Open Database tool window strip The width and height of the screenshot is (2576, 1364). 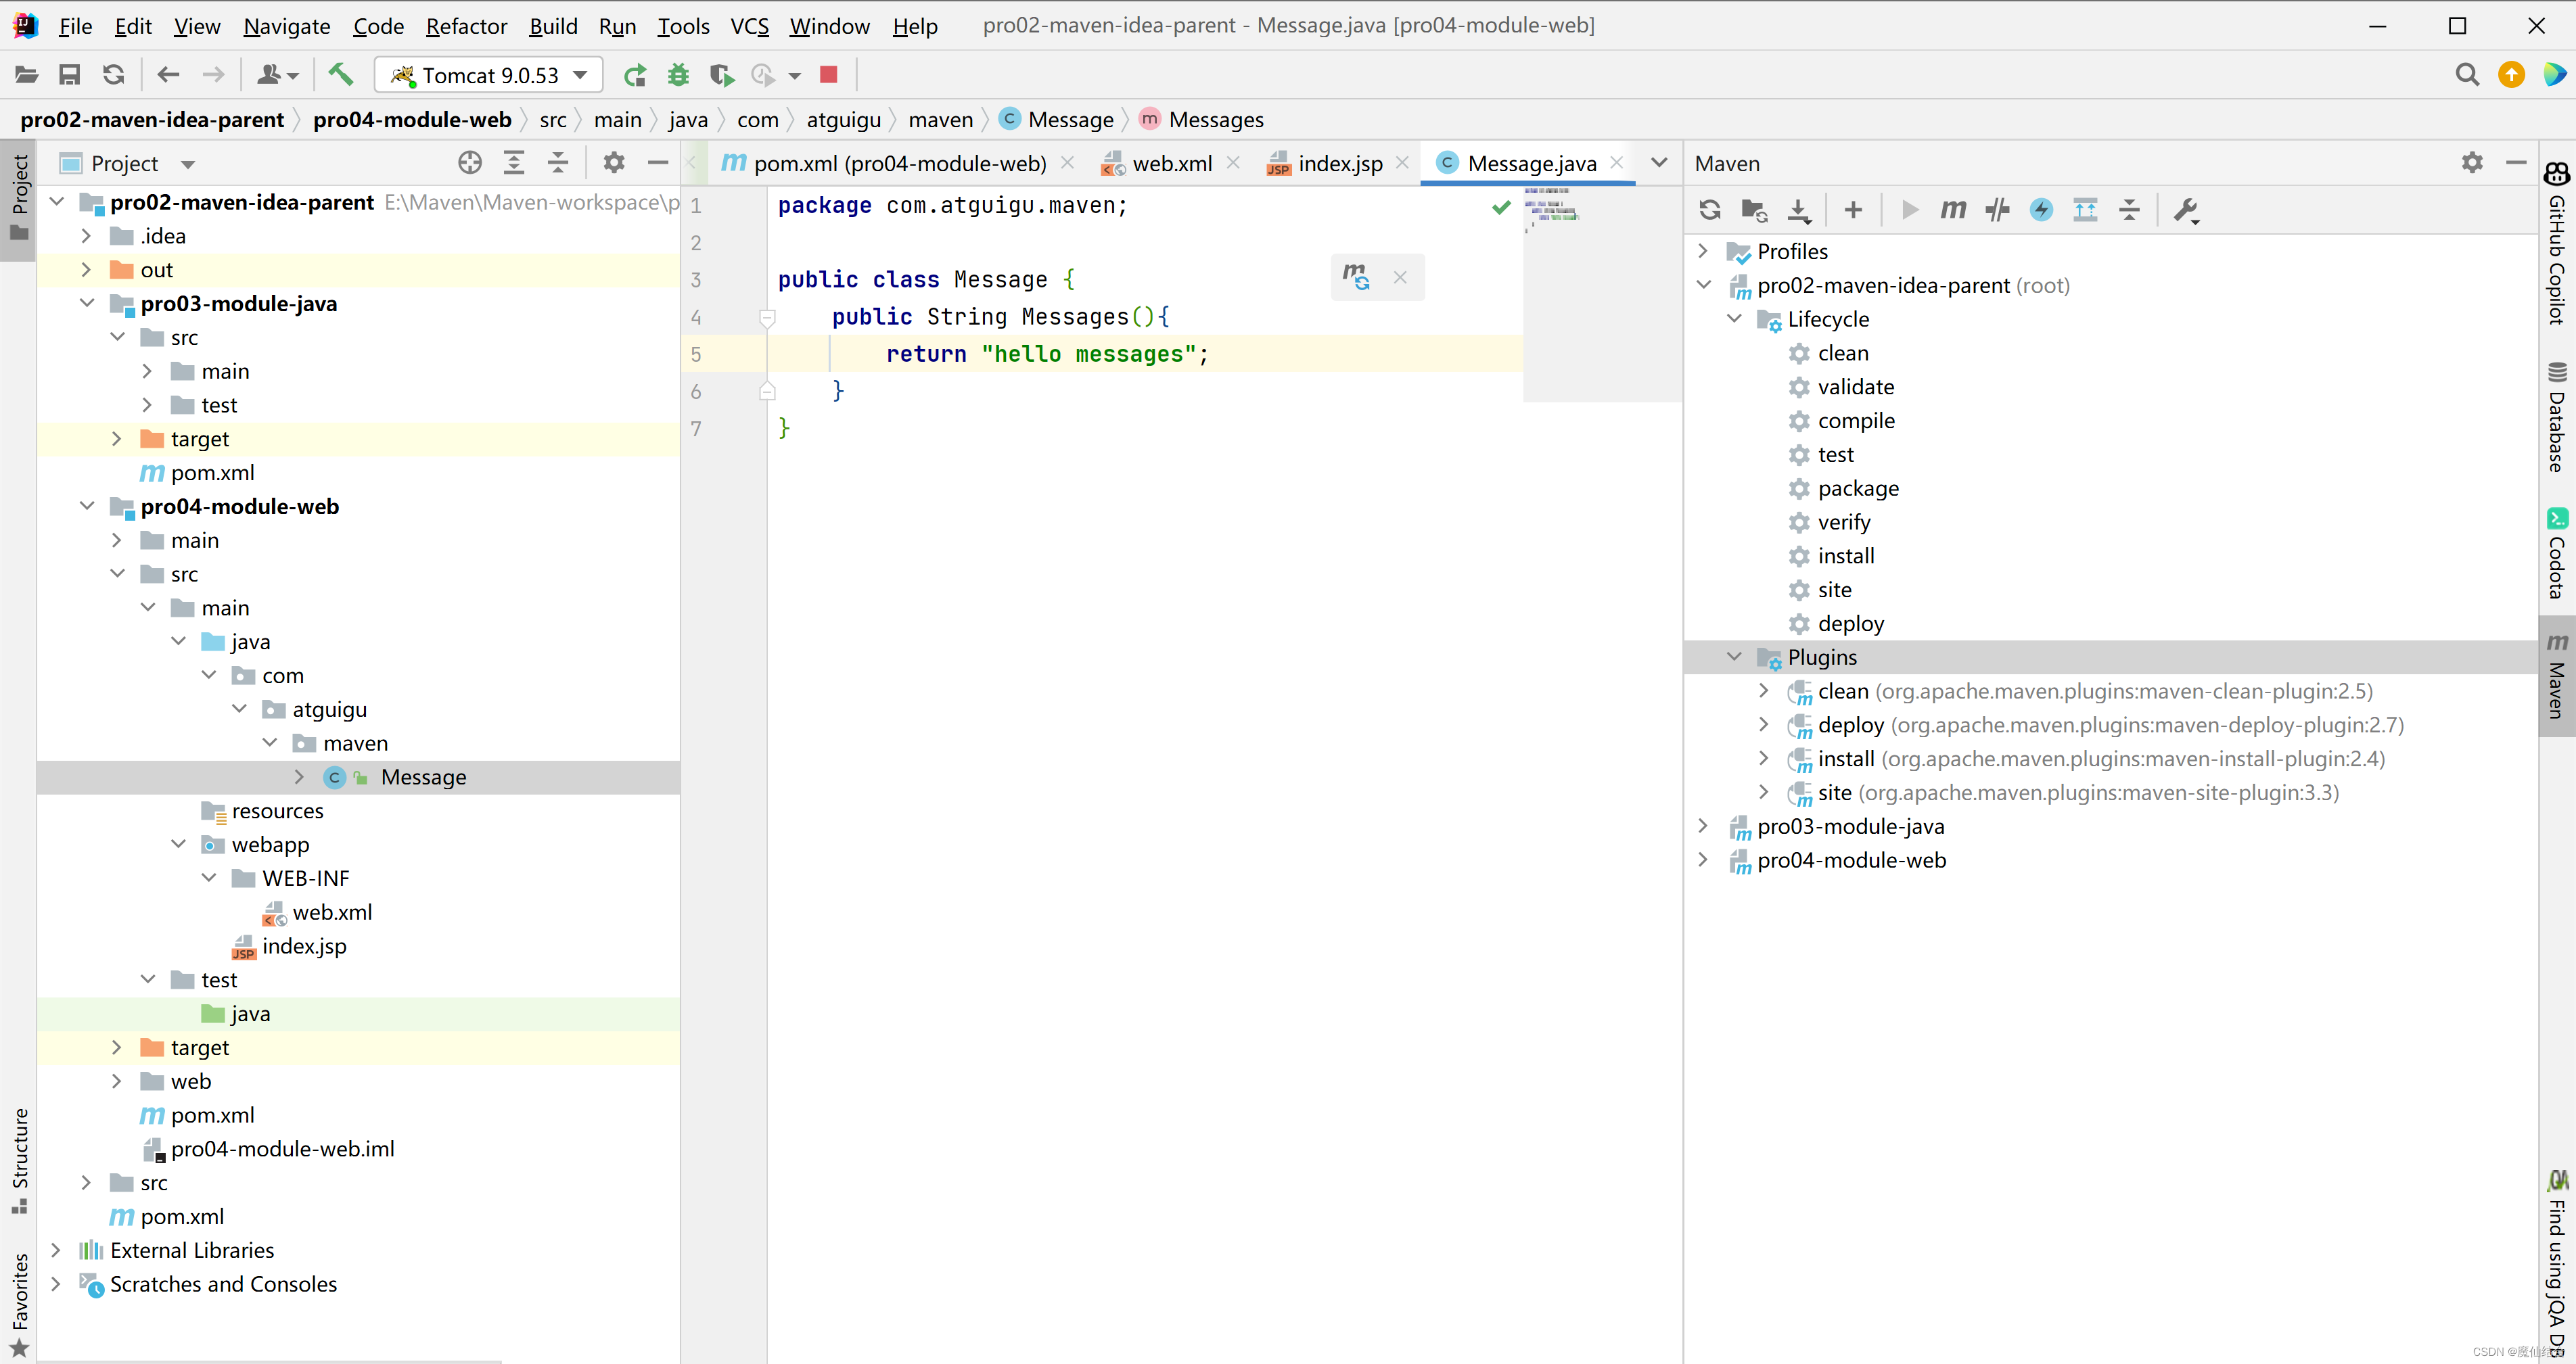[x=2557, y=416]
